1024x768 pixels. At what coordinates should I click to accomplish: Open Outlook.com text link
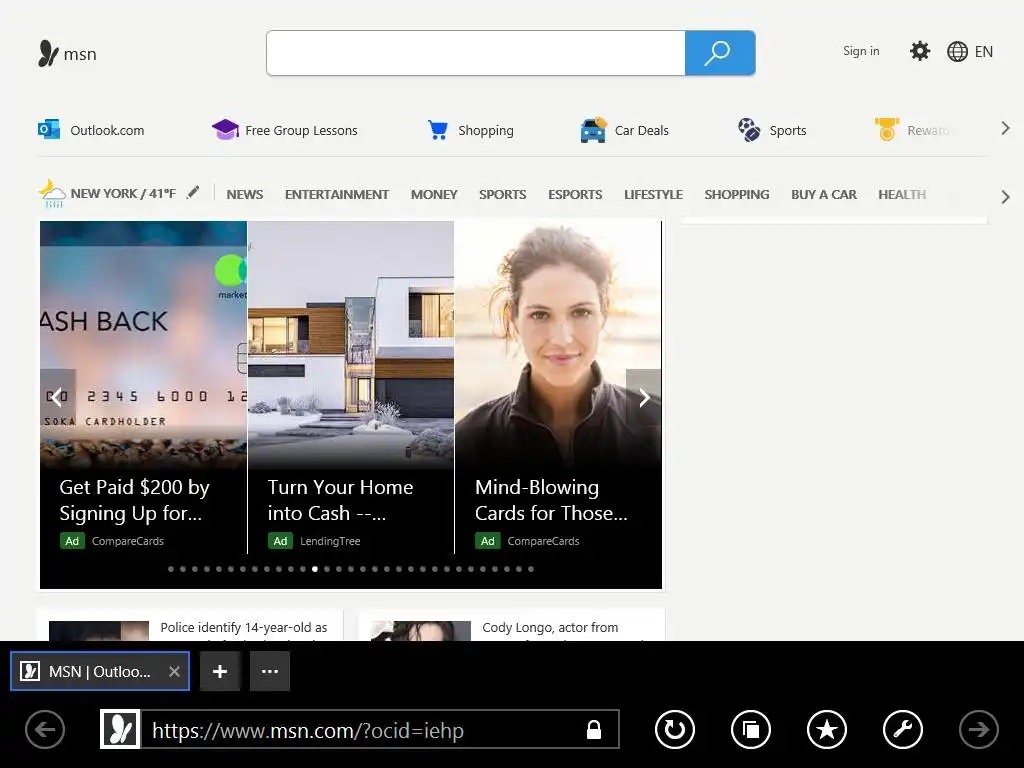point(107,131)
